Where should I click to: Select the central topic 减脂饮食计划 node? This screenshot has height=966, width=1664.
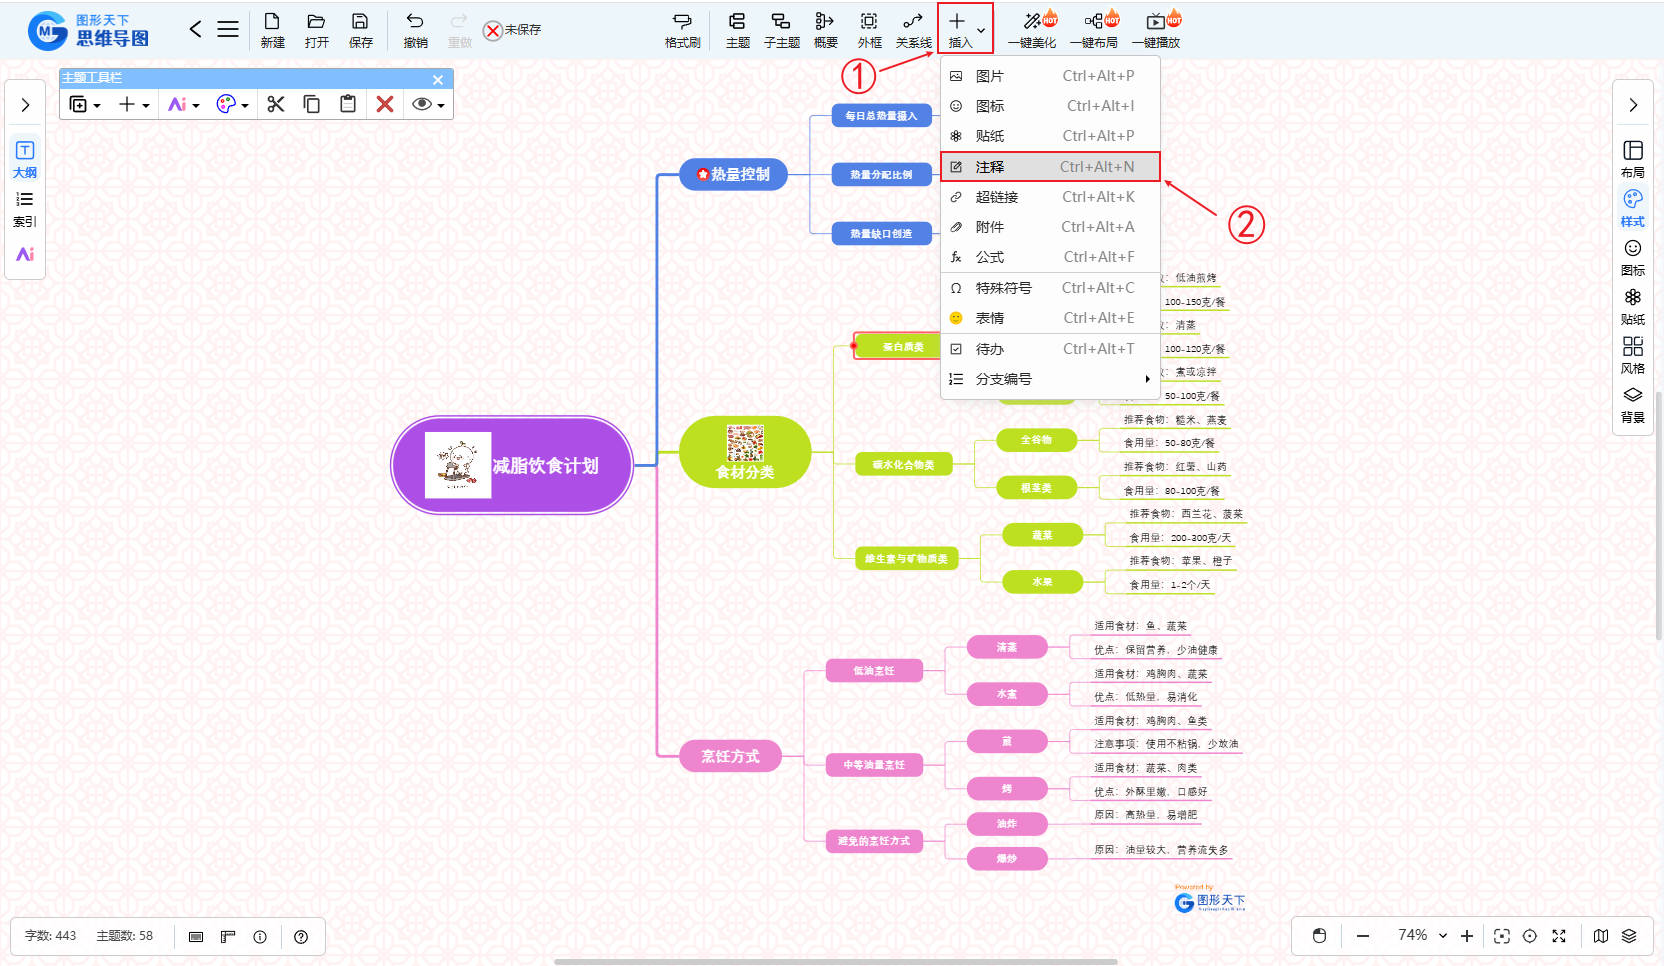pos(512,465)
